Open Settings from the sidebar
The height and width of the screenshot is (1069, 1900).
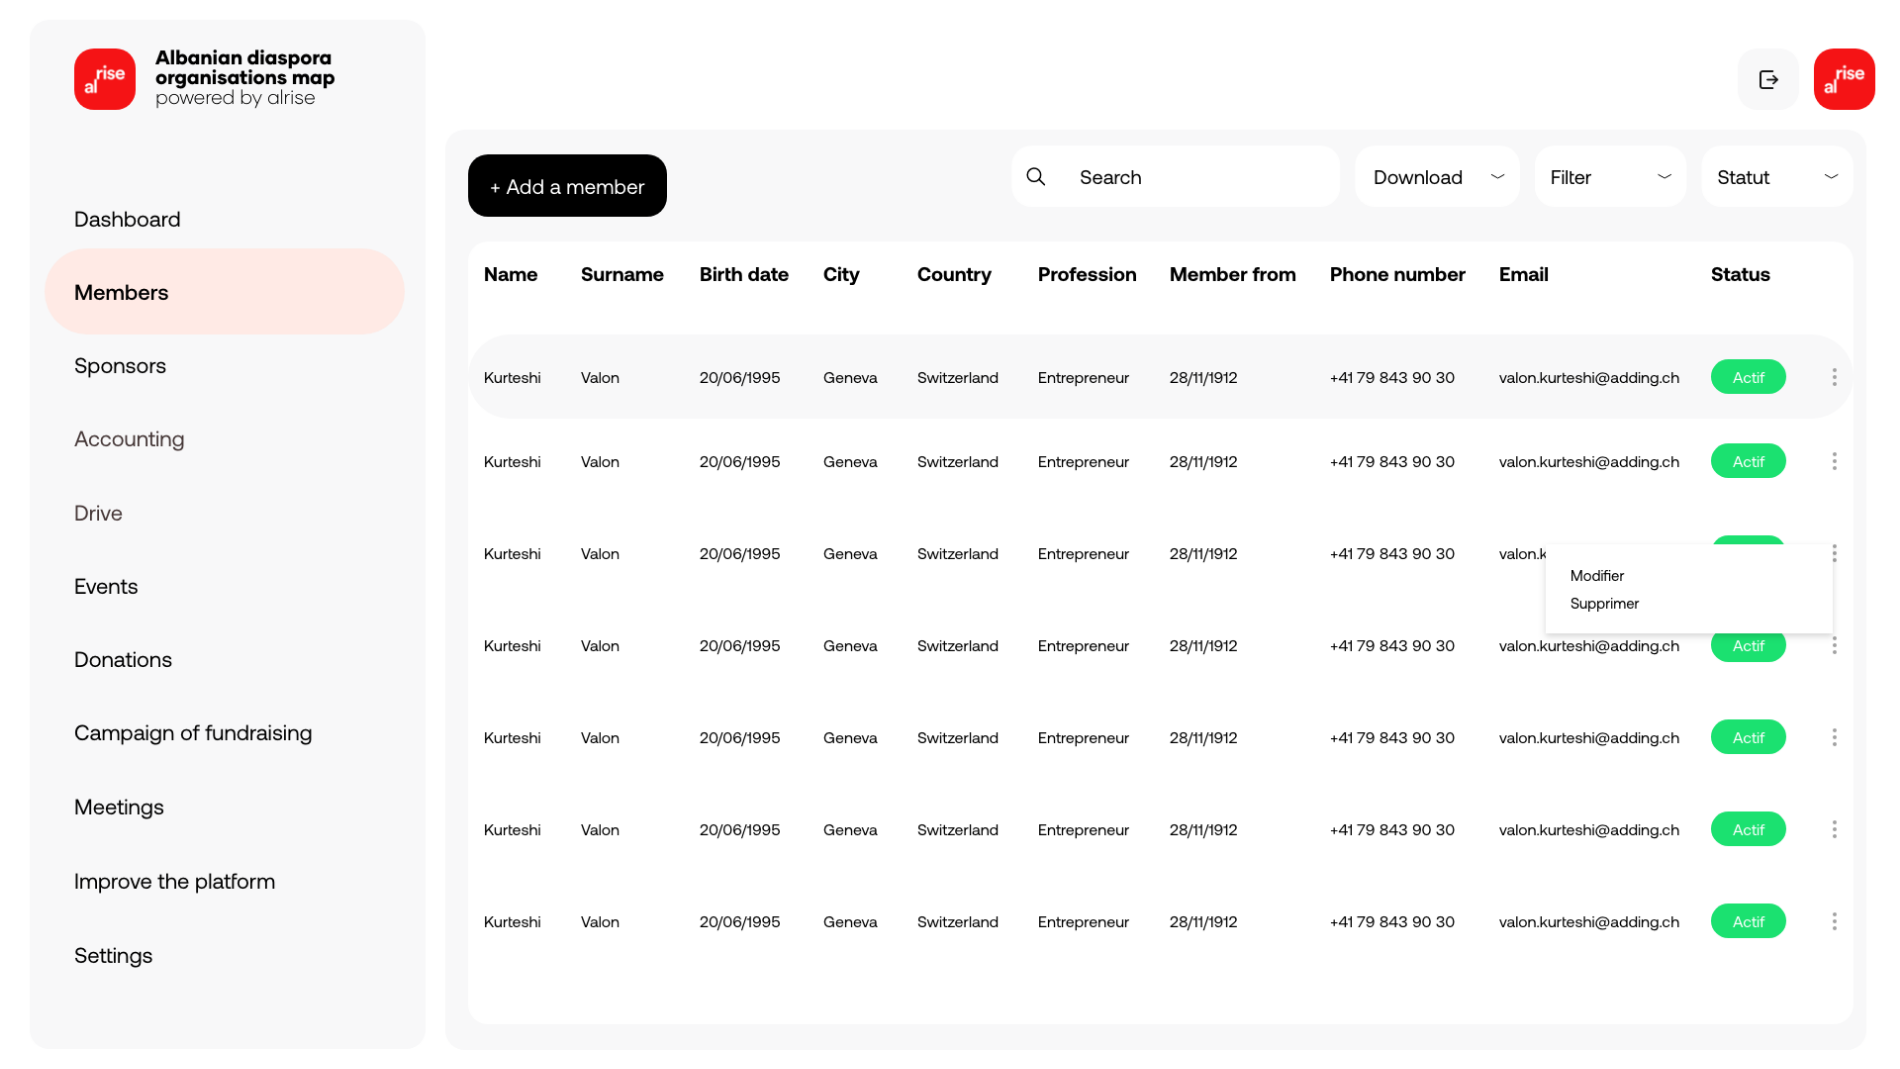(x=113, y=955)
